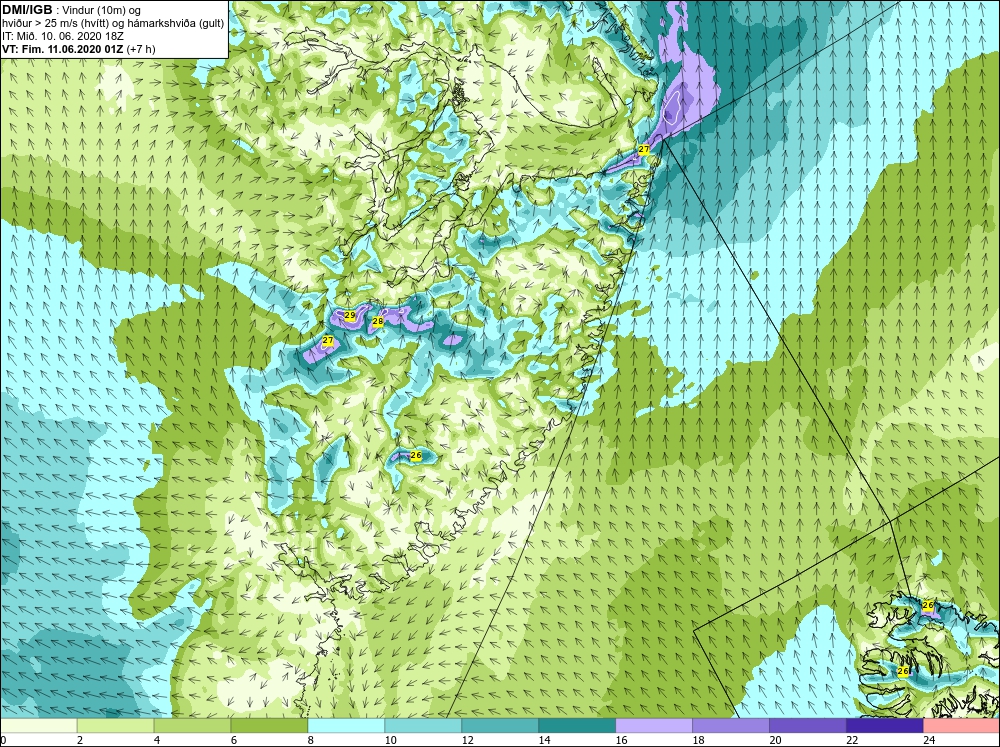Click the 8–10 m/s light cyan swatch
Viewport: 1000px width, 747px height.
(346, 726)
